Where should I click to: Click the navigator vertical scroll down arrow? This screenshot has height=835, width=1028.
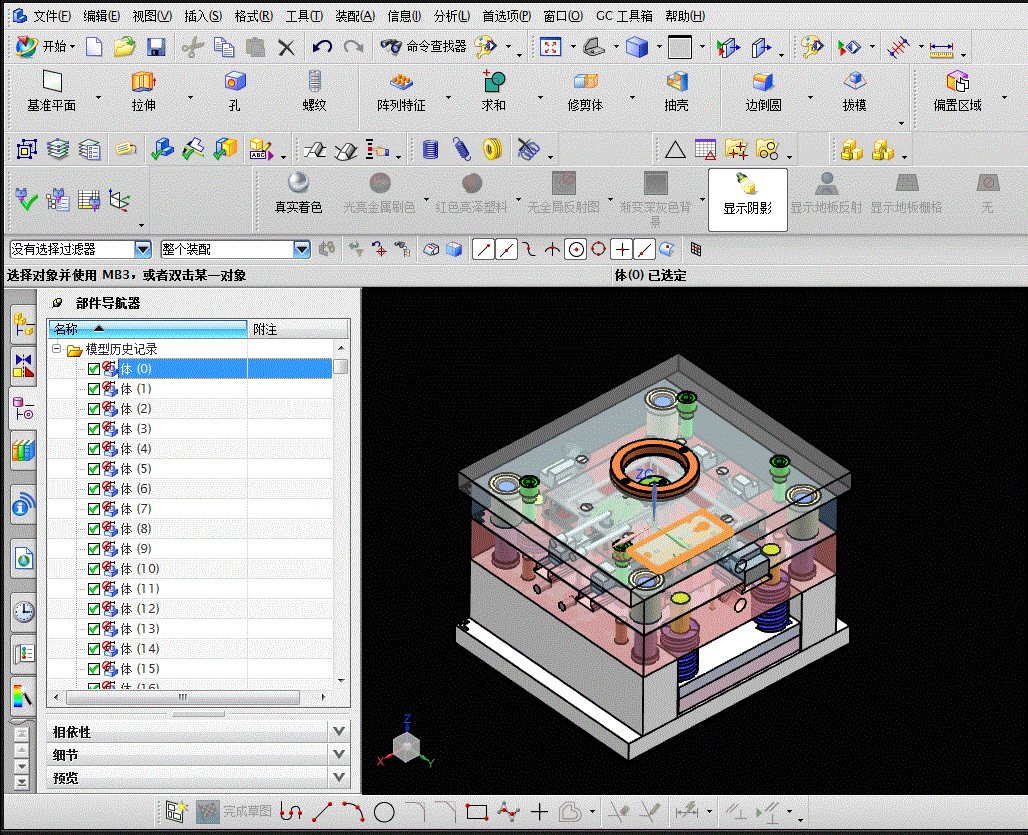tap(341, 681)
